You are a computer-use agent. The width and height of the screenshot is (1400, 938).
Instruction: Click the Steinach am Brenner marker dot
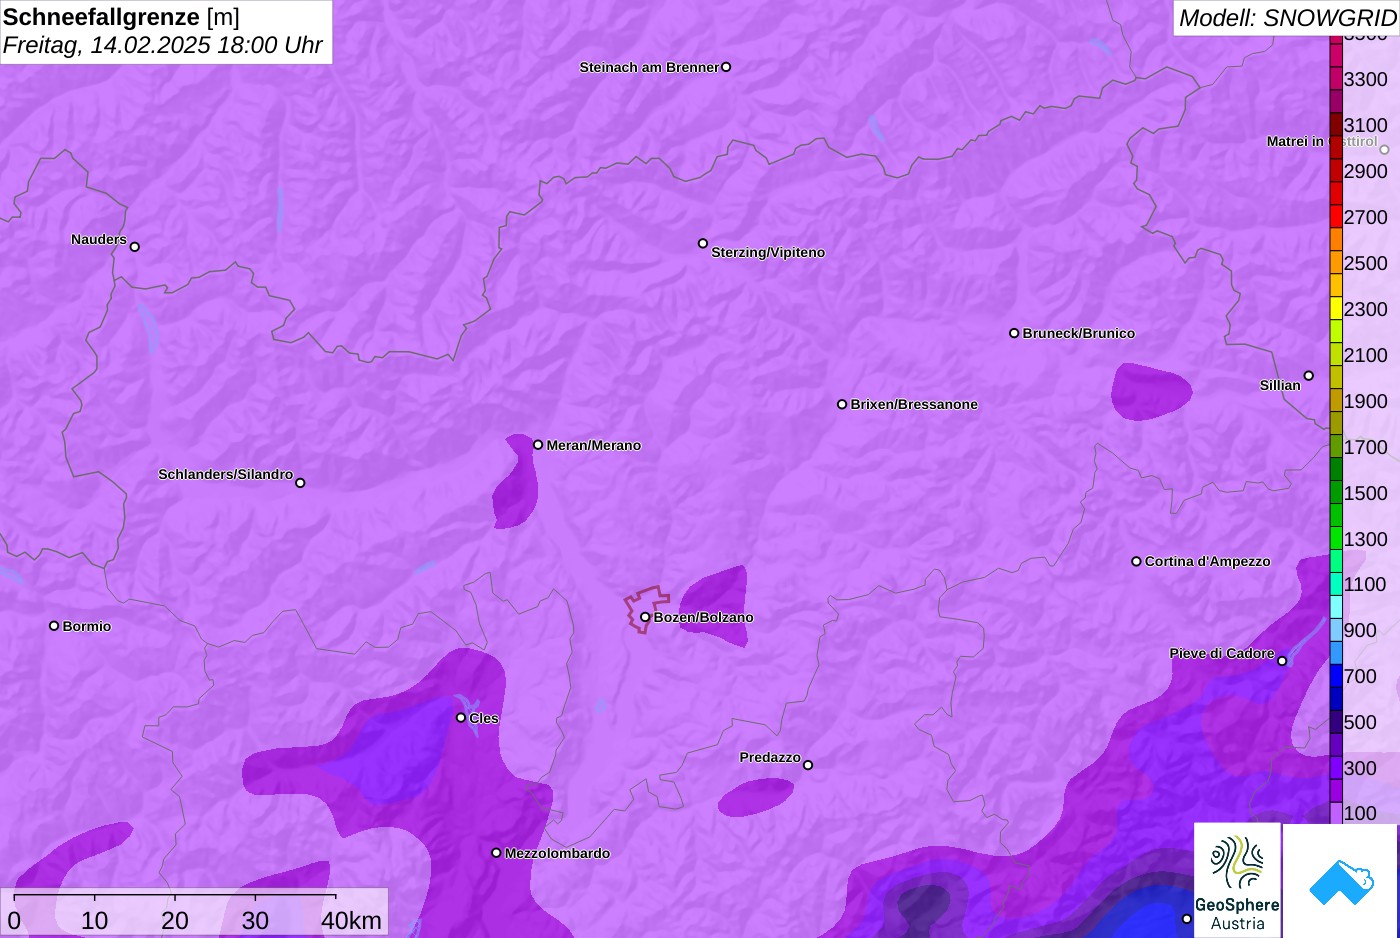pyautogui.click(x=726, y=67)
